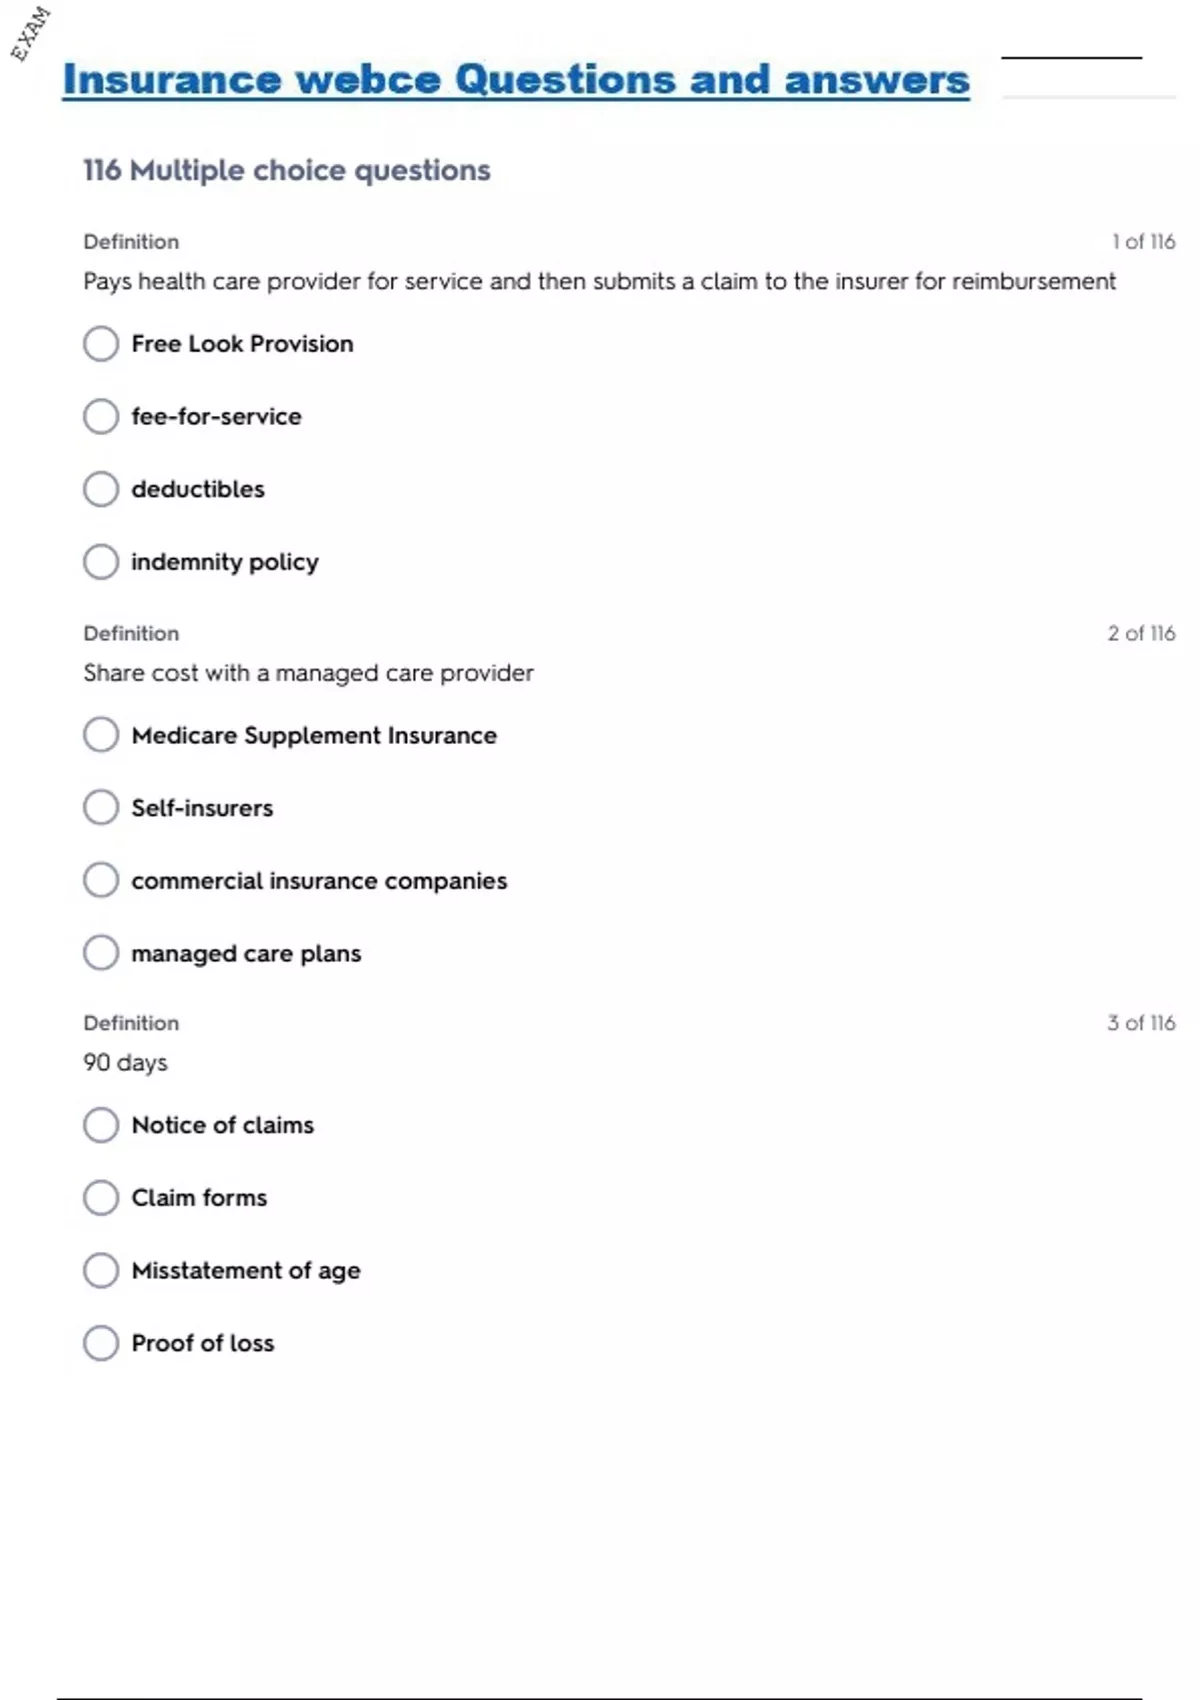
Task: Pick the indemnity policy option
Action: [x=101, y=562]
